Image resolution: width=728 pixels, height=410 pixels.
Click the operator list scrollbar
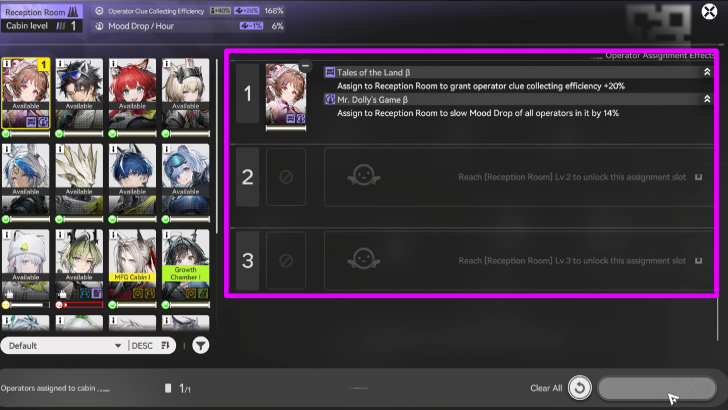(218, 150)
